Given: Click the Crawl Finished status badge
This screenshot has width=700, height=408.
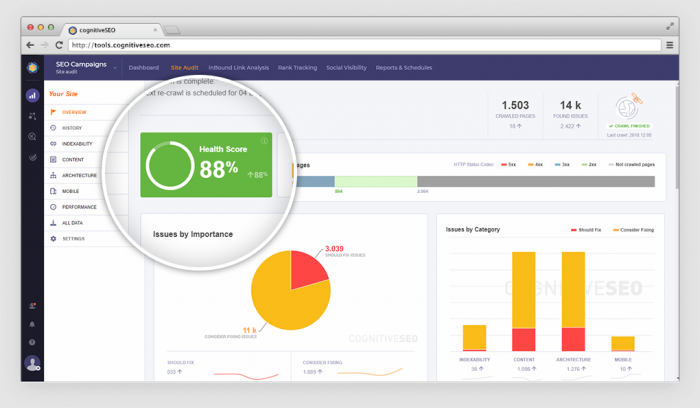Looking at the screenshot, I should pos(629,126).
